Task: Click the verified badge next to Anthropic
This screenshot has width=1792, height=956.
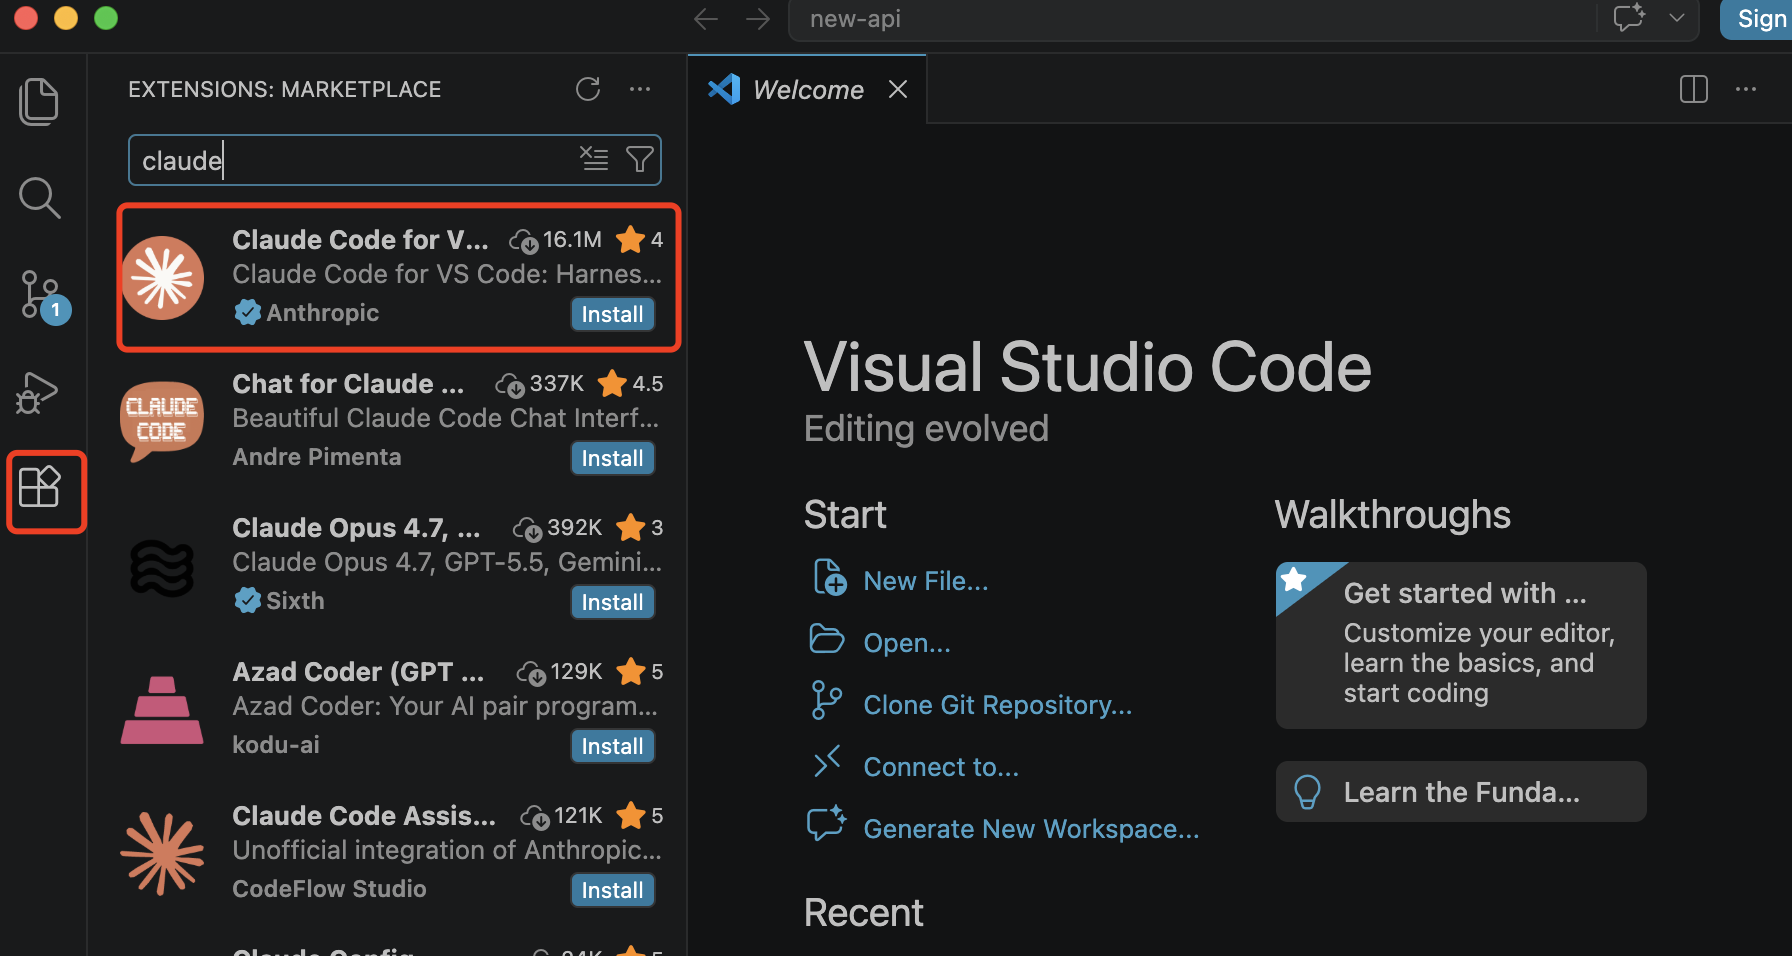Action: [x=247, y=313]
